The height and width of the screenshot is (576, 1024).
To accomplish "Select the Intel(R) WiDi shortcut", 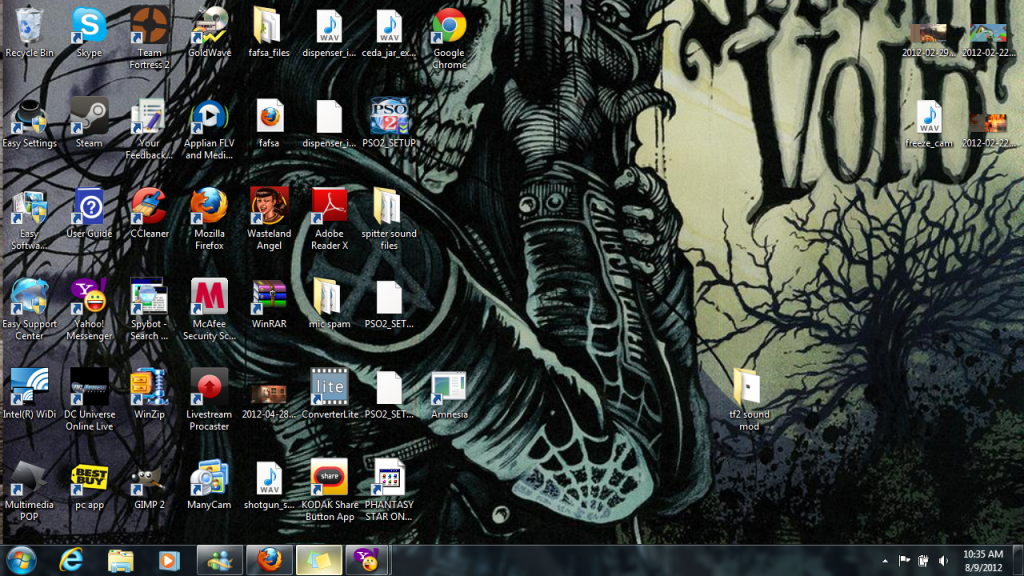I will point(29,394).
